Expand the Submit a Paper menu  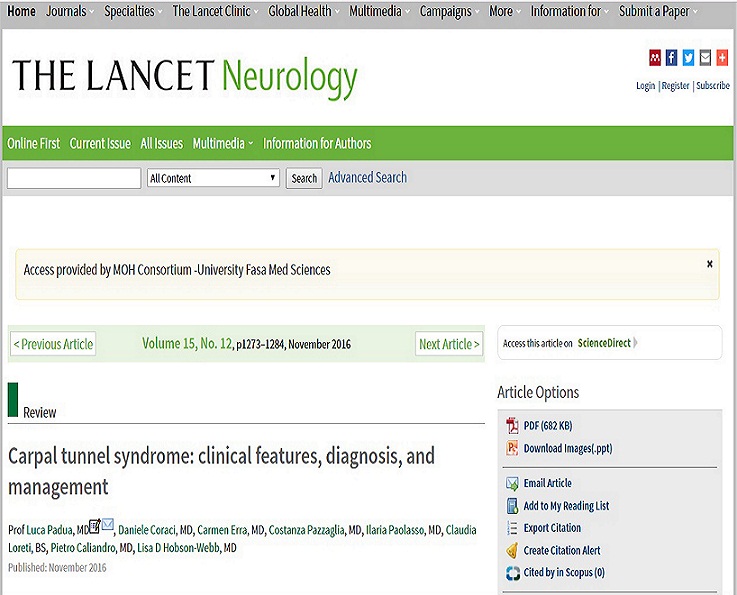pyautogui.click(x=658, y=11)
